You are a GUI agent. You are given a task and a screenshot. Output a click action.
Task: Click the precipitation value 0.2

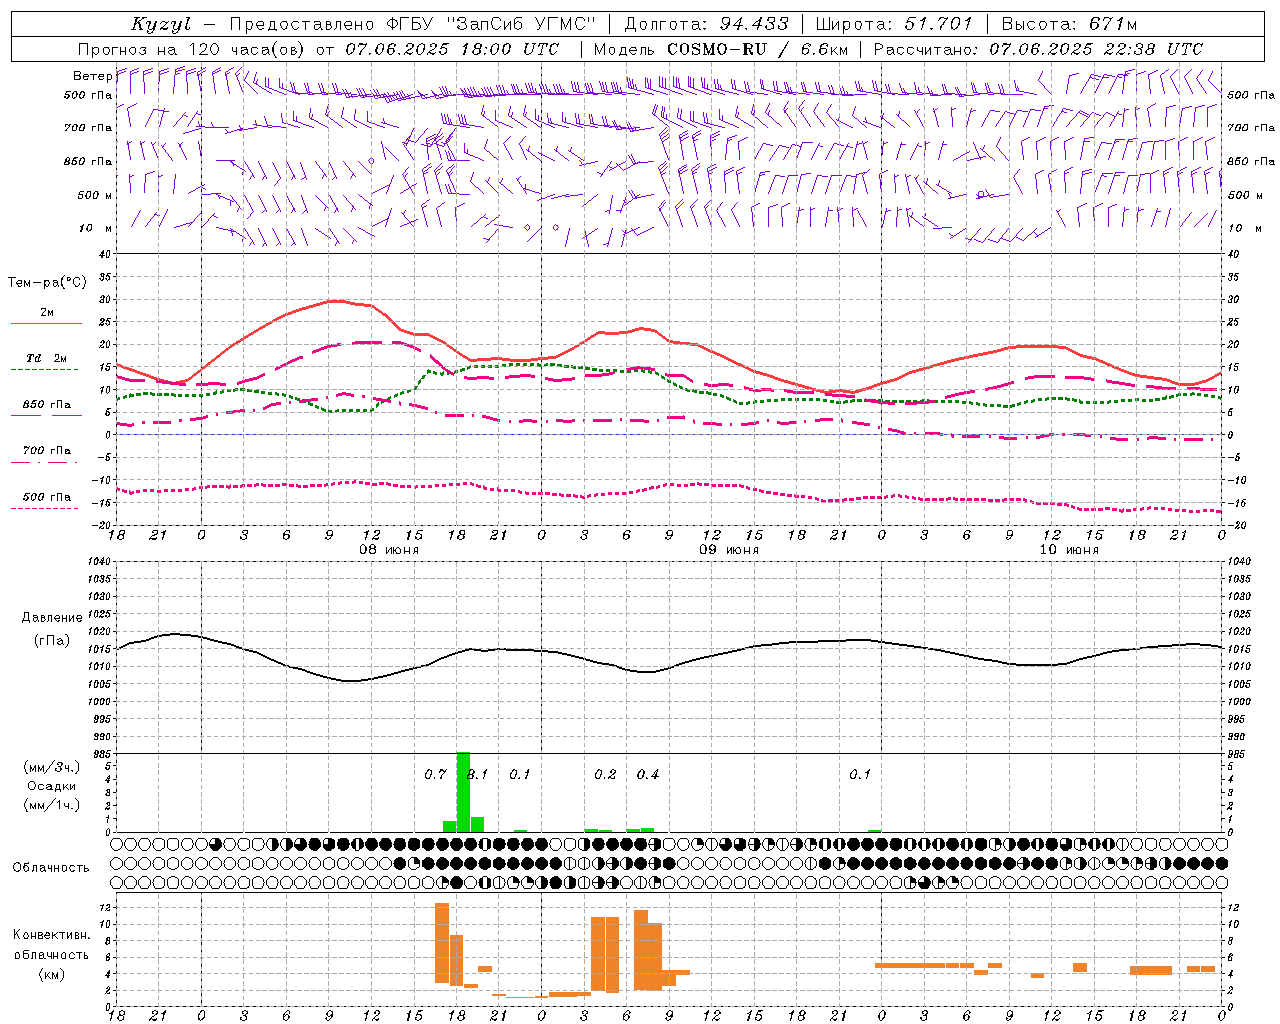click(605, 774)
